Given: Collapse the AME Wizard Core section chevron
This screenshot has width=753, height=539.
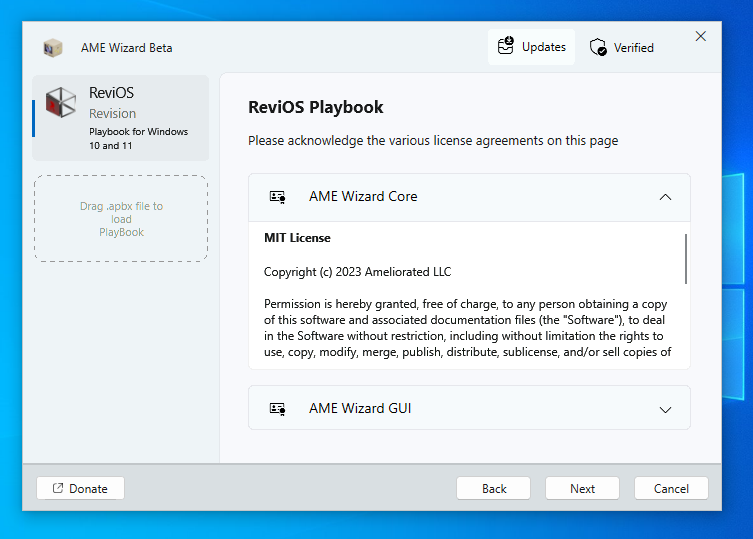Looking at the screenshot, I should pyautogui.click(x=665, y=197).
